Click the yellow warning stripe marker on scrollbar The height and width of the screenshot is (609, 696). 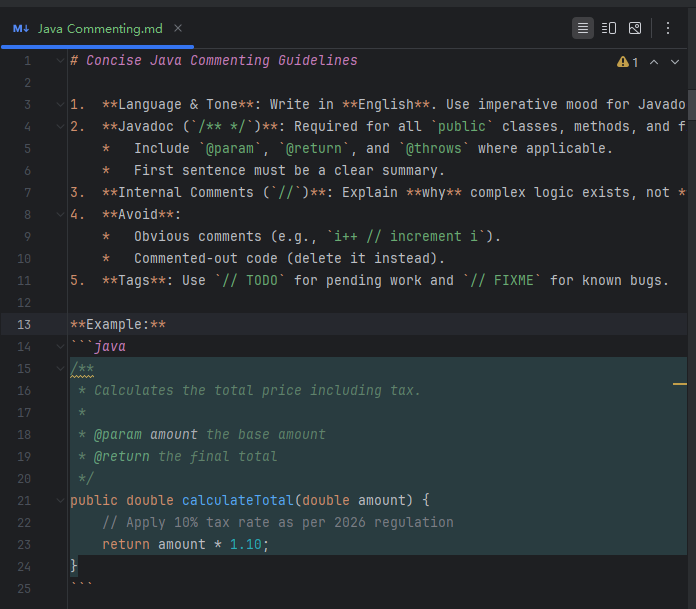(x=680, y=384)
